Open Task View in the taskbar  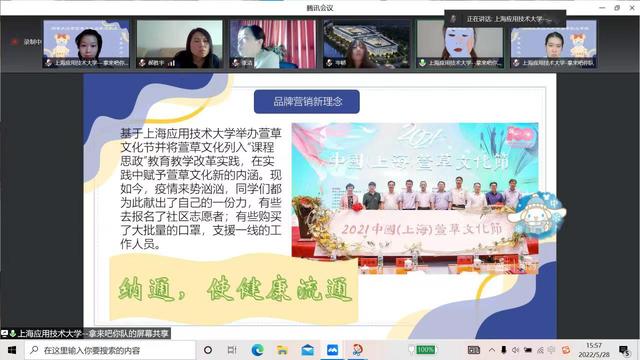coord(232,350)
